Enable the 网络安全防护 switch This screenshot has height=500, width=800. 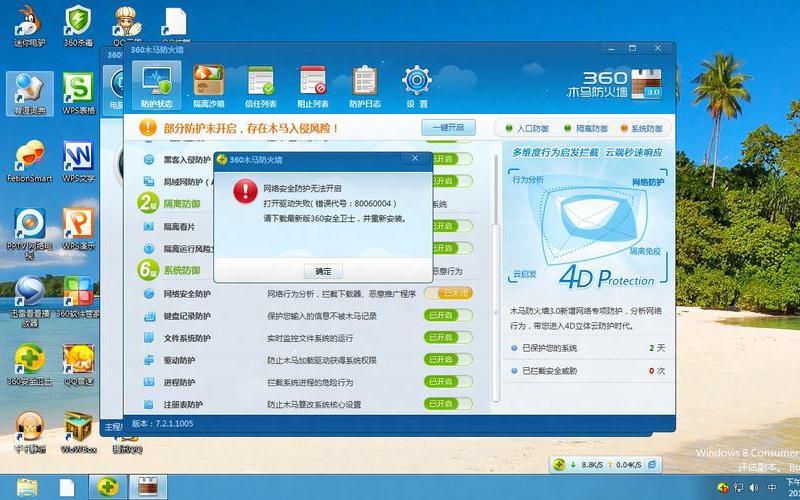pyautogui.click(x=448, y=293)
